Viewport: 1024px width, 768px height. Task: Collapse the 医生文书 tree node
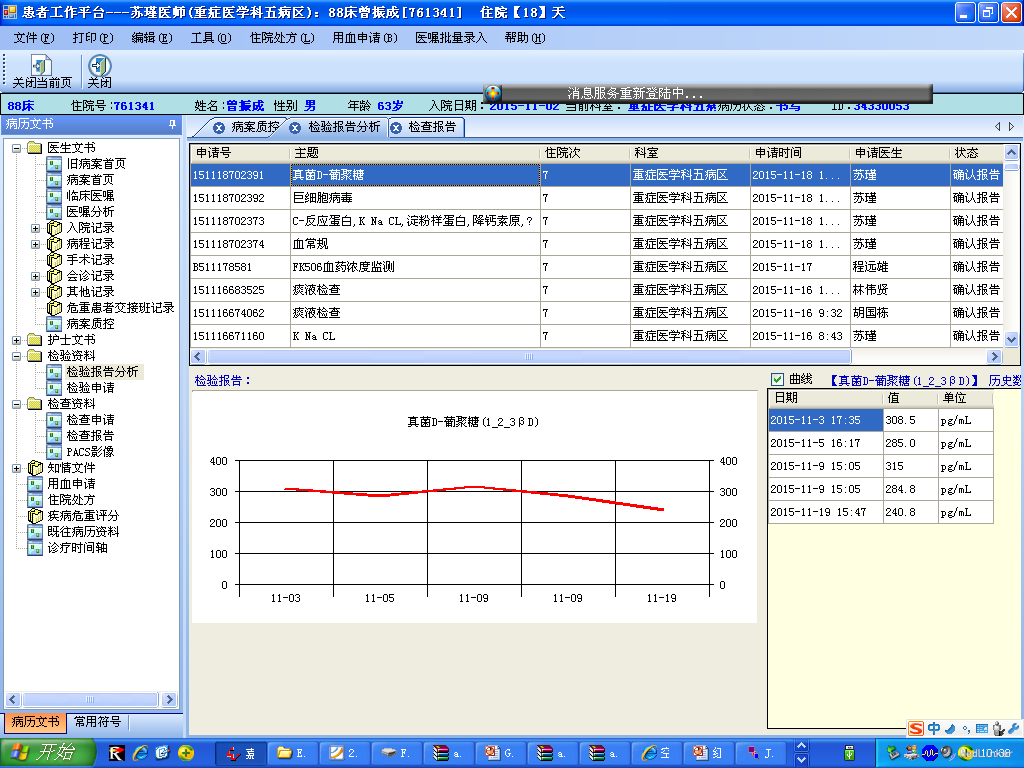coord(17,148)
